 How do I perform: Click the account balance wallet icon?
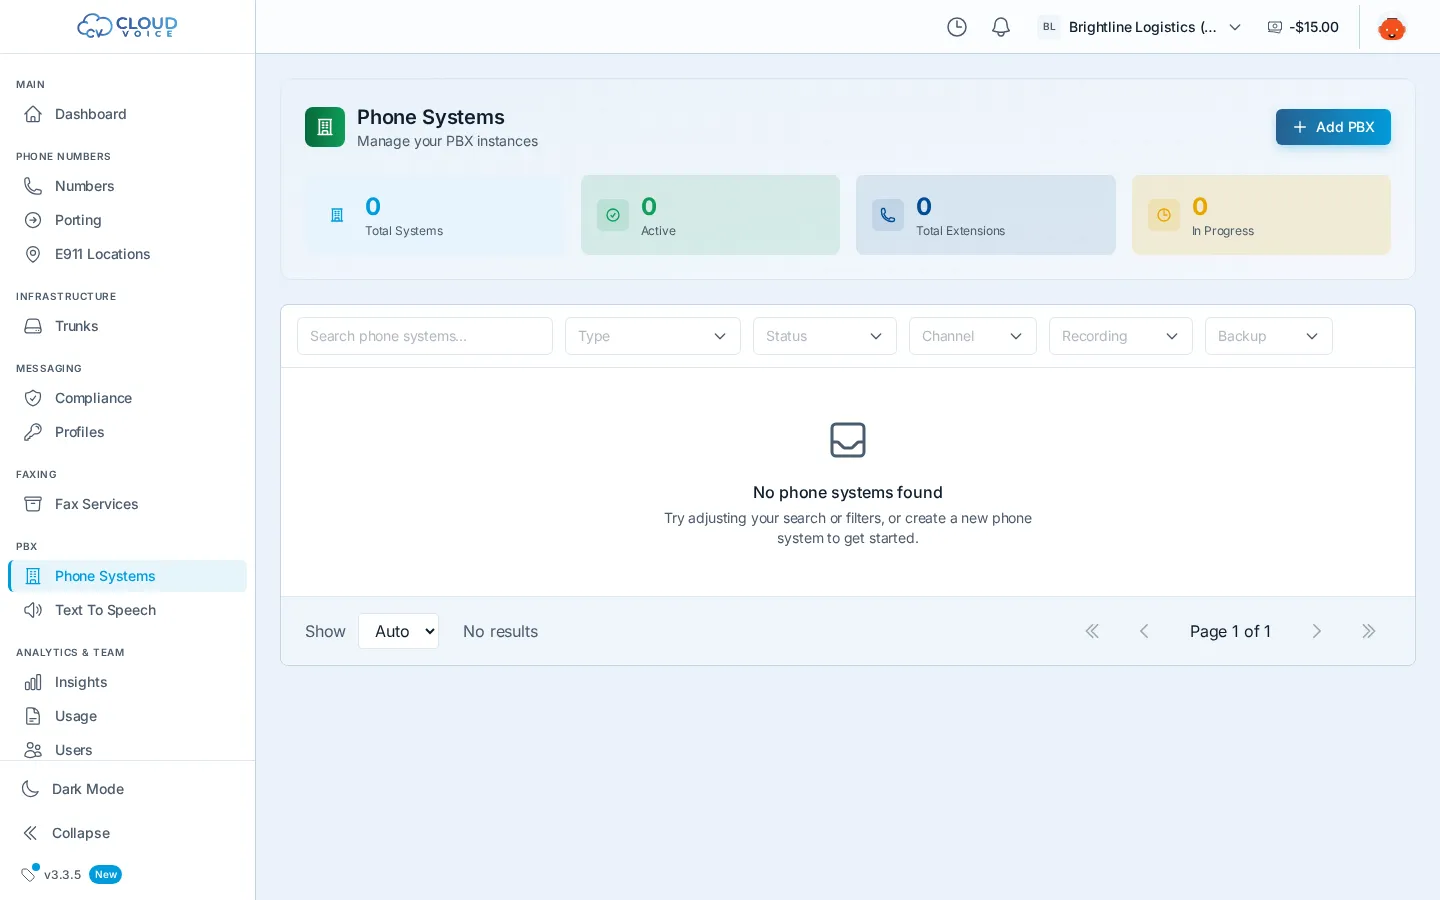(x=1275, y=27)
